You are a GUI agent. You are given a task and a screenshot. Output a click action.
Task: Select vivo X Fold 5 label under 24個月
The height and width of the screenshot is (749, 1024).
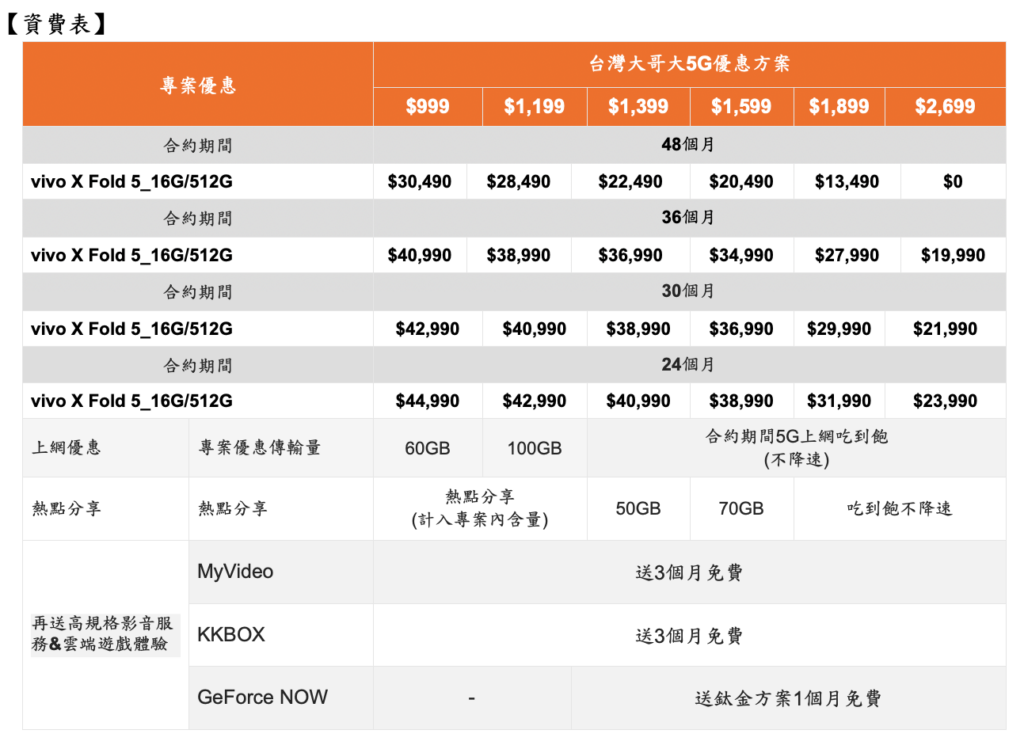click(x=131, y=401)
